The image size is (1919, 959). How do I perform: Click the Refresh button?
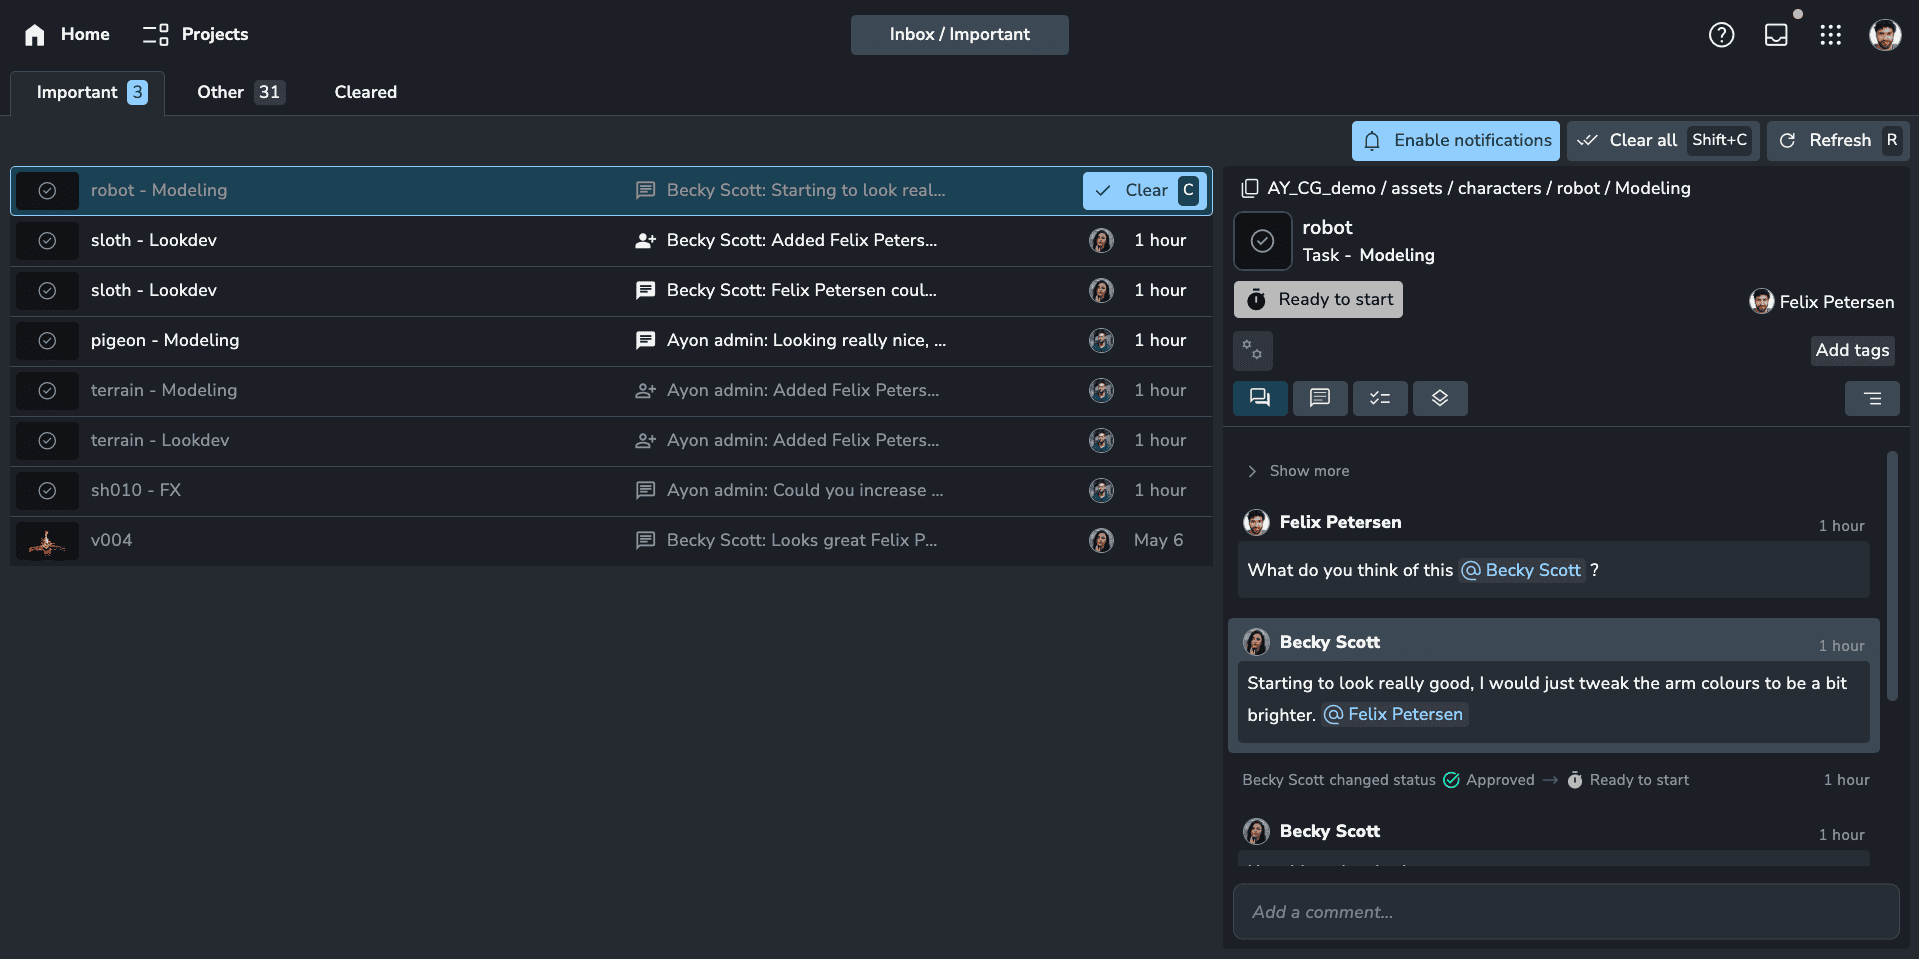(1838, 141)
